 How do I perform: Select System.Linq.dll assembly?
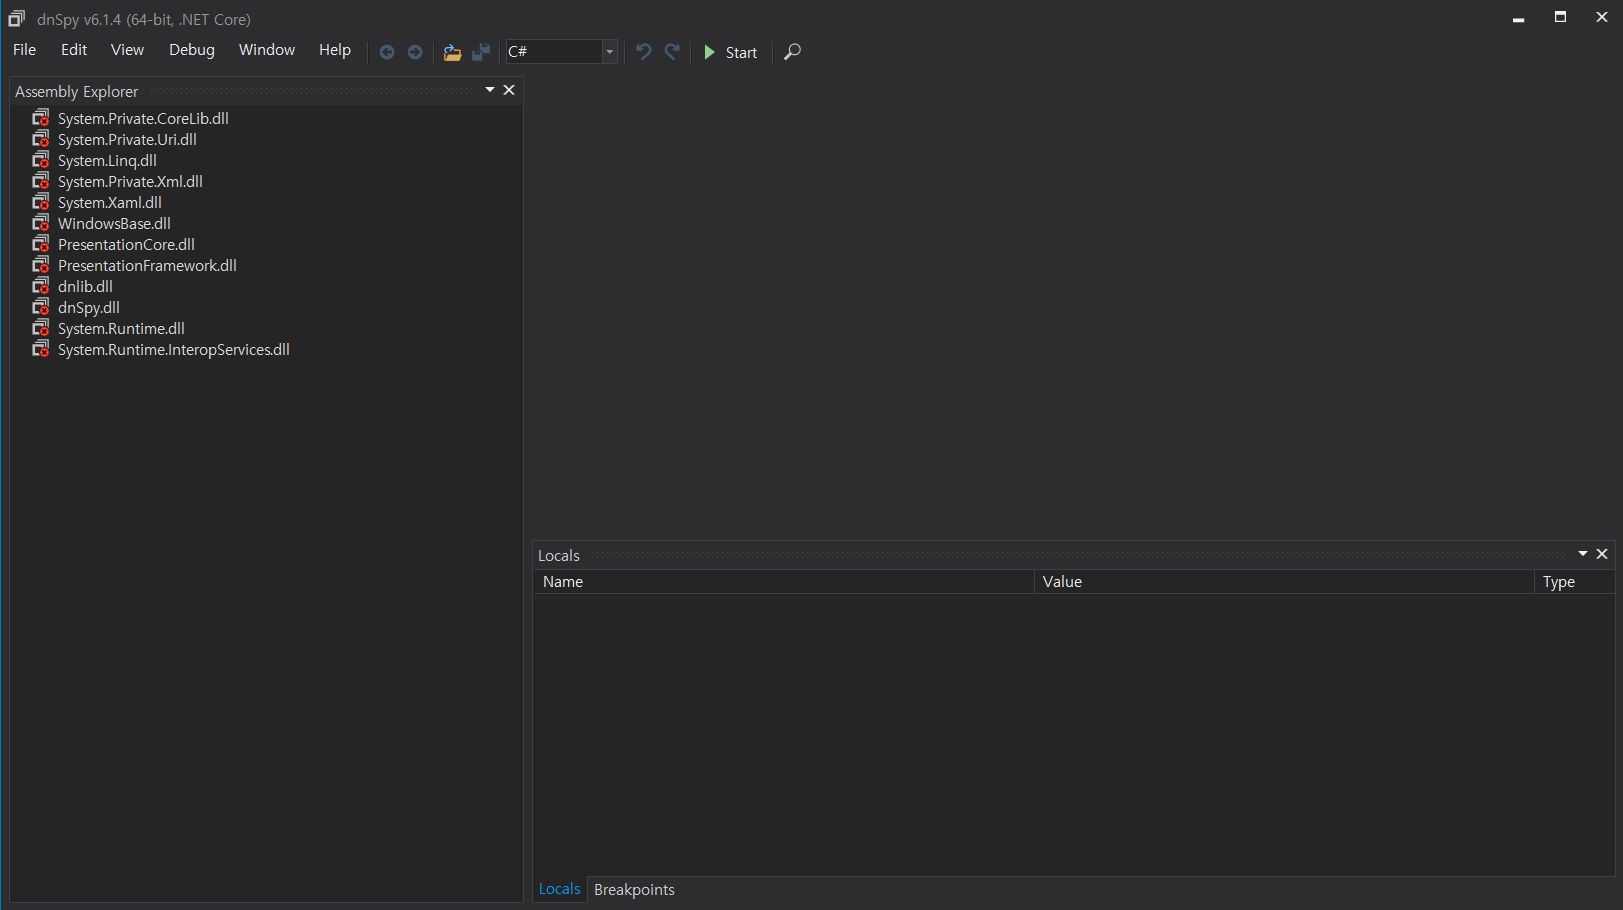coord(107,160)
